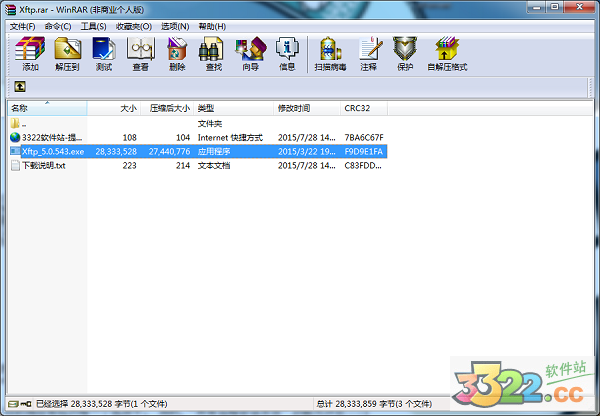This screenshot has width=600, height=416.
Task: Click CRC32 value 7BA6C67F
Action: 364,137
